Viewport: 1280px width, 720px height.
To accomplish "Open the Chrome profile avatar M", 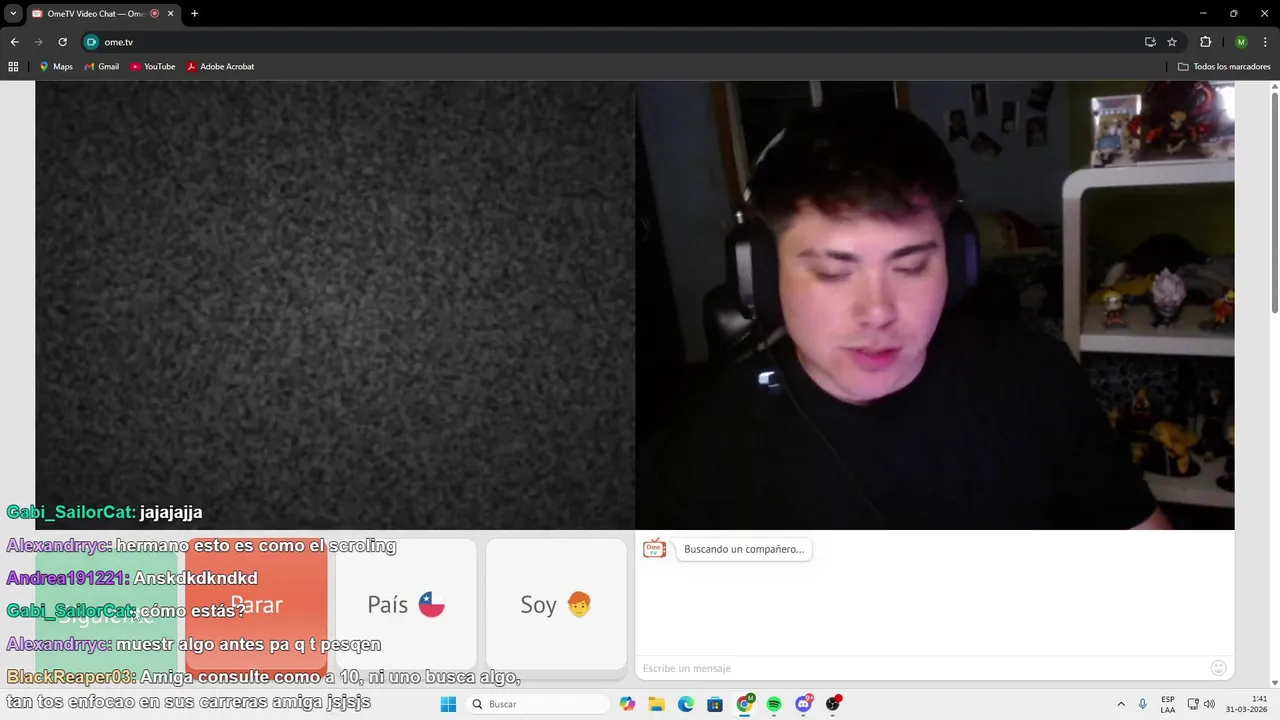I will [x=1241, y=42].
